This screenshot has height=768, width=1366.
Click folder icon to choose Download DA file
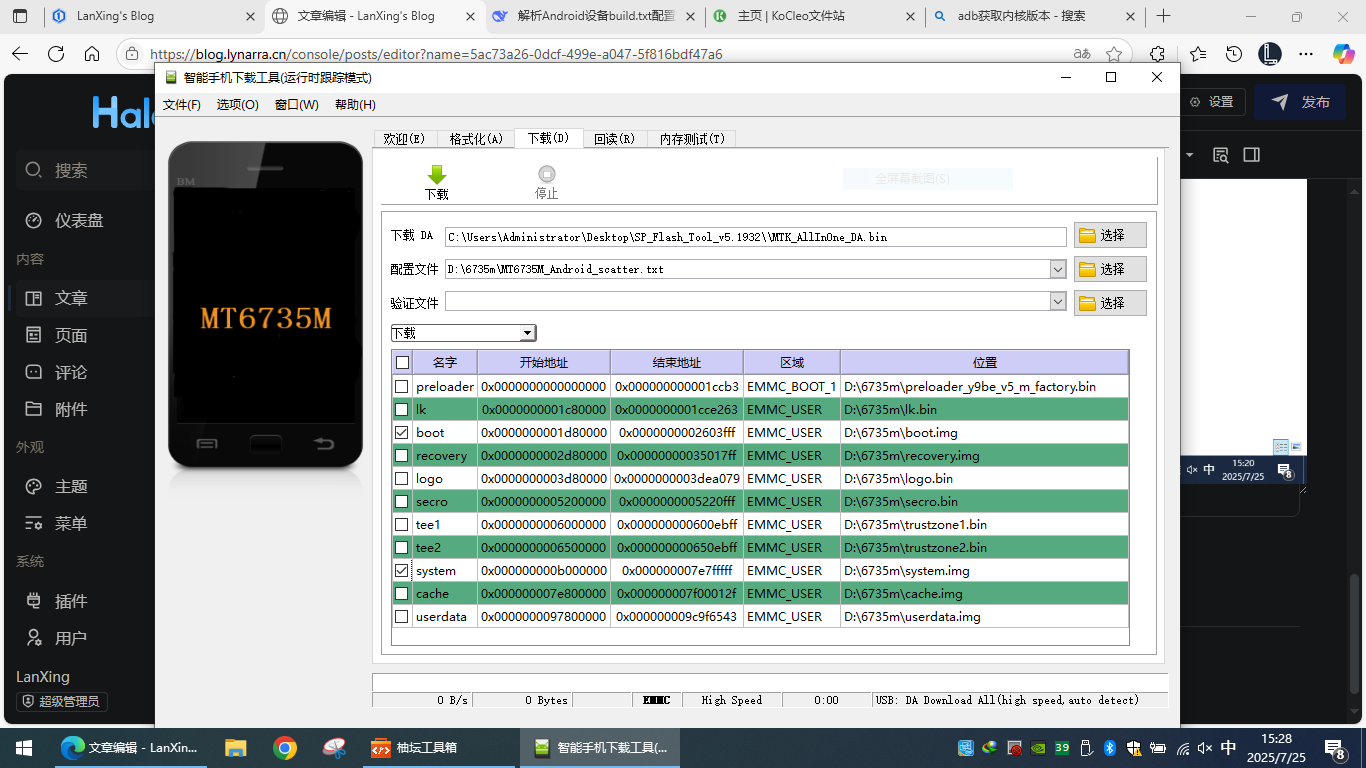pos(1087,236)
